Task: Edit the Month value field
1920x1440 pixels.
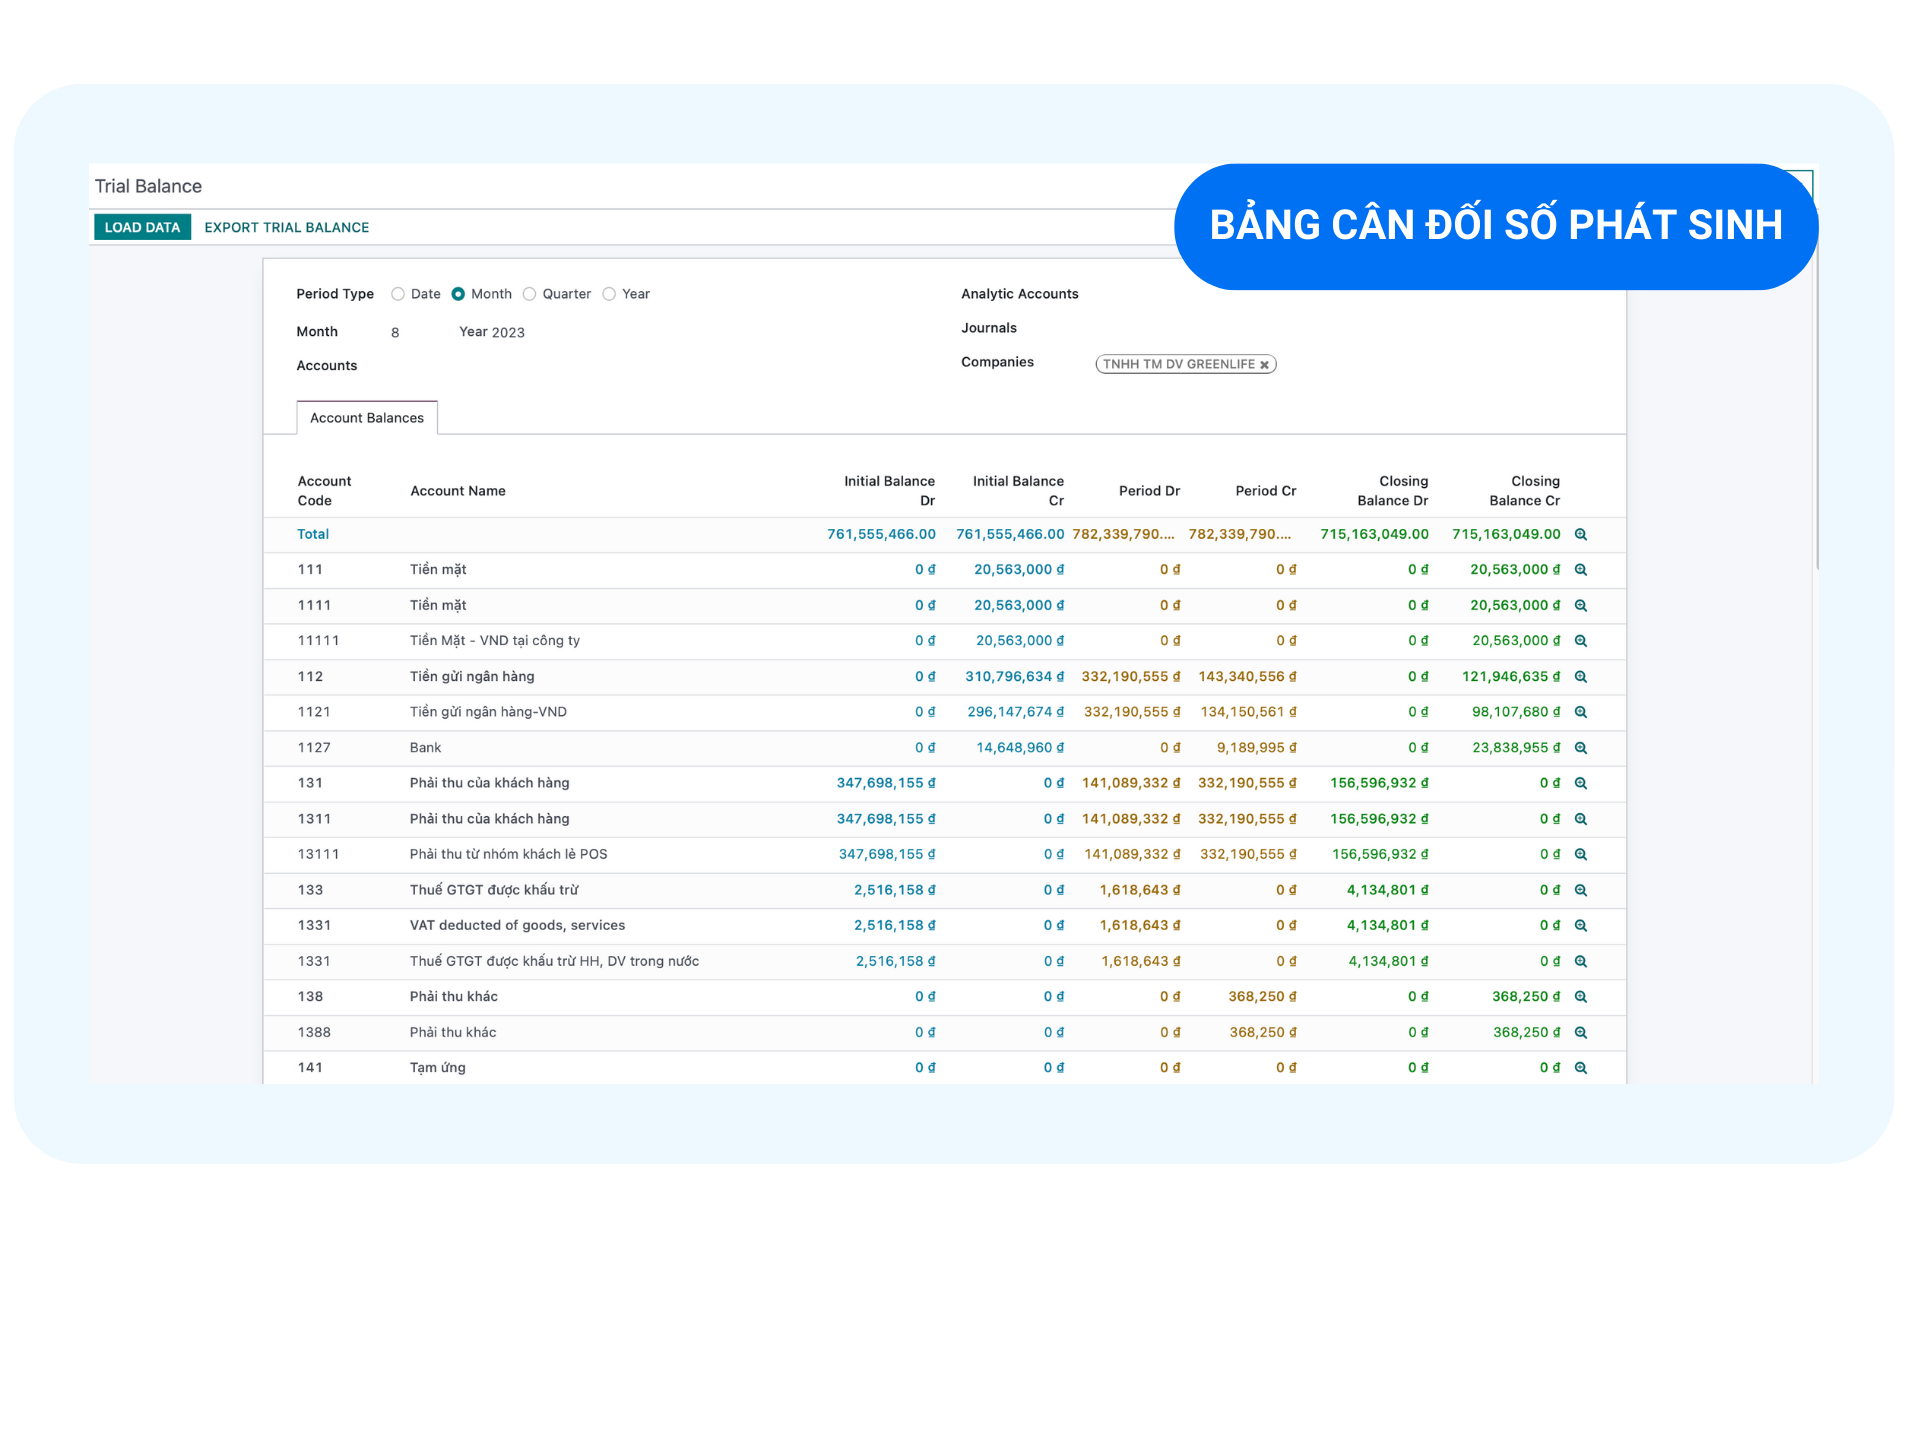Action: [395, 332]
